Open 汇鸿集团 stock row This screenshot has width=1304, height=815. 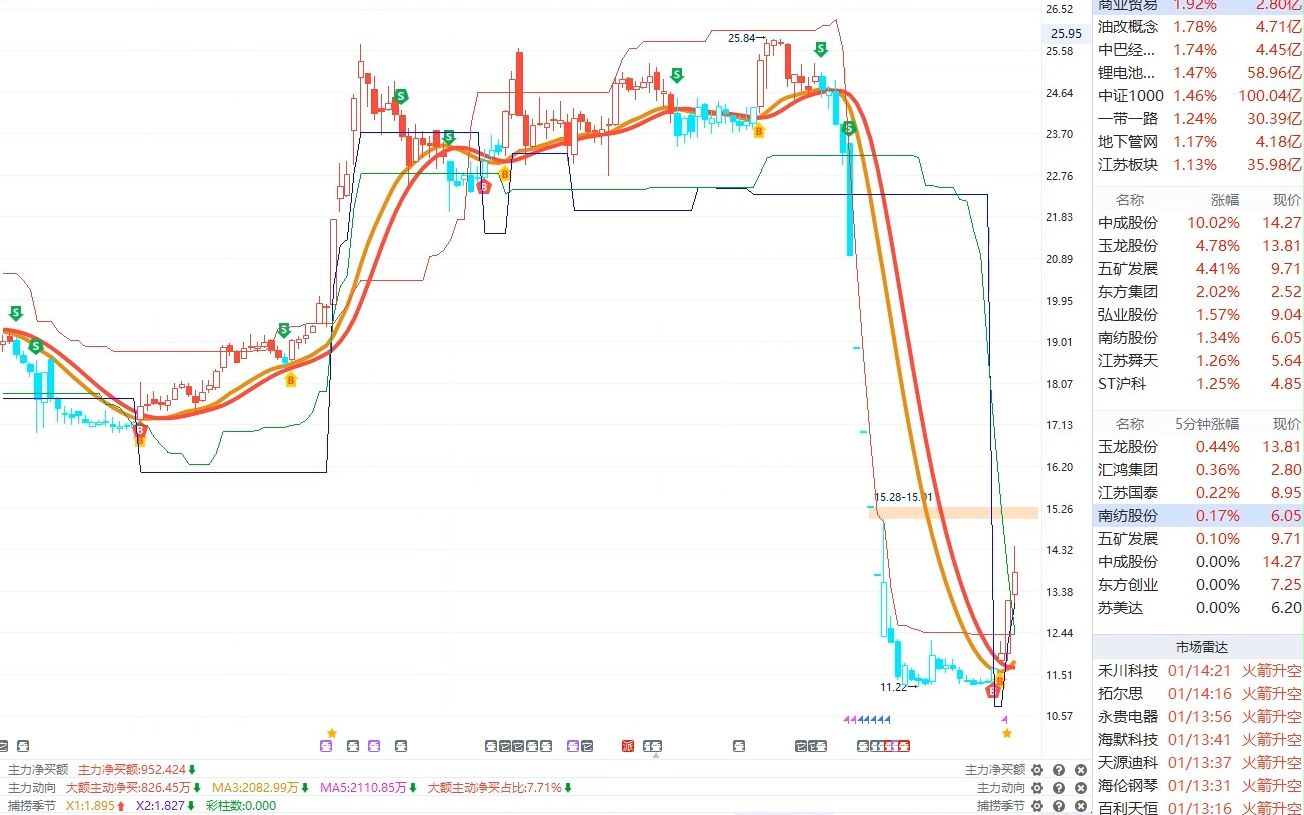(1198, 470)
